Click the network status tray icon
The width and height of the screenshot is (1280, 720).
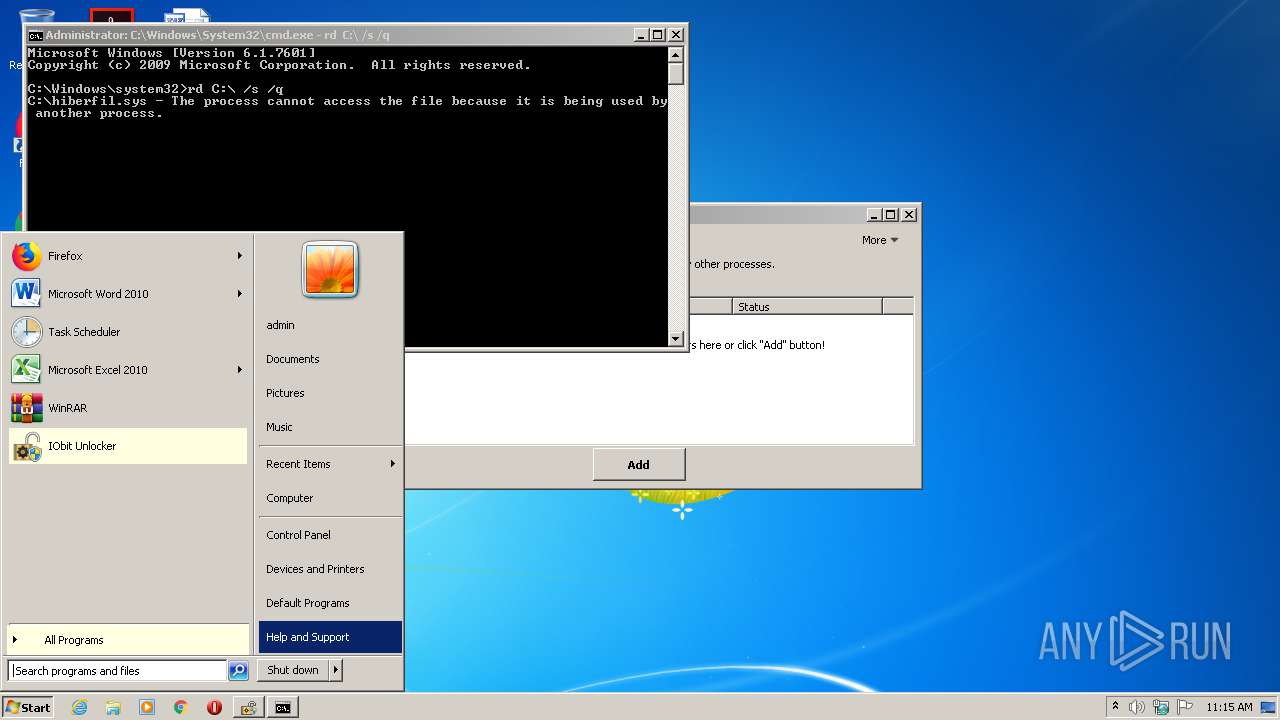point(1161,707)
